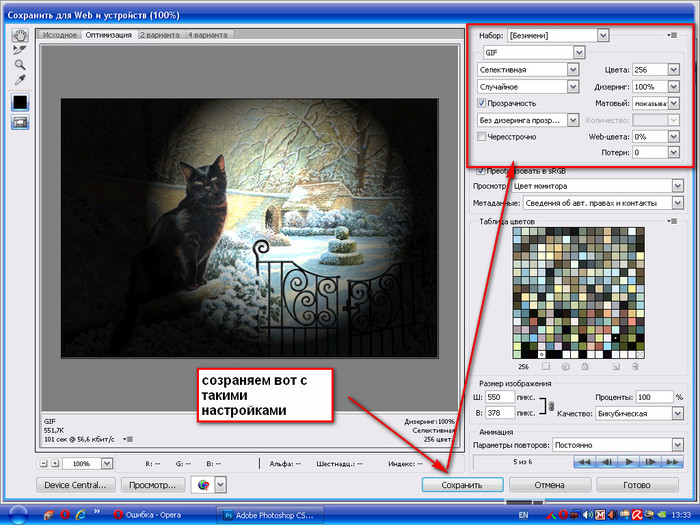Select the Eyedropper tool

point(20,80)
